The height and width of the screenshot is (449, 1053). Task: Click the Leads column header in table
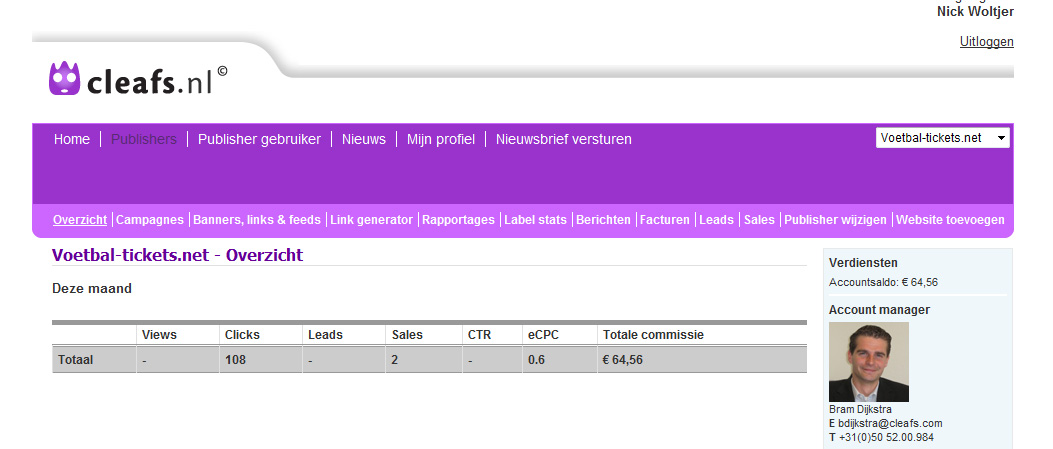point(325,335)
